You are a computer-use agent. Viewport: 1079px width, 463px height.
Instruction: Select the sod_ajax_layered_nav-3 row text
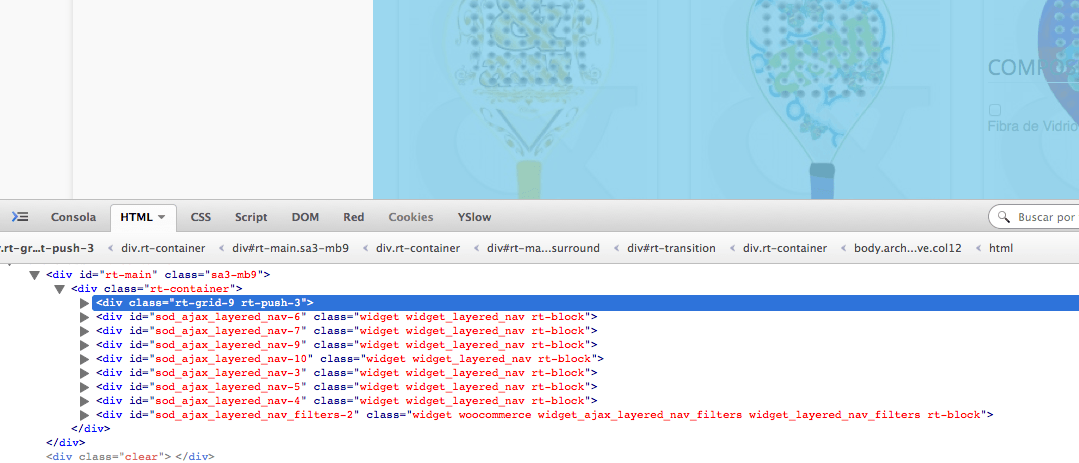click(x=346, y=373)
